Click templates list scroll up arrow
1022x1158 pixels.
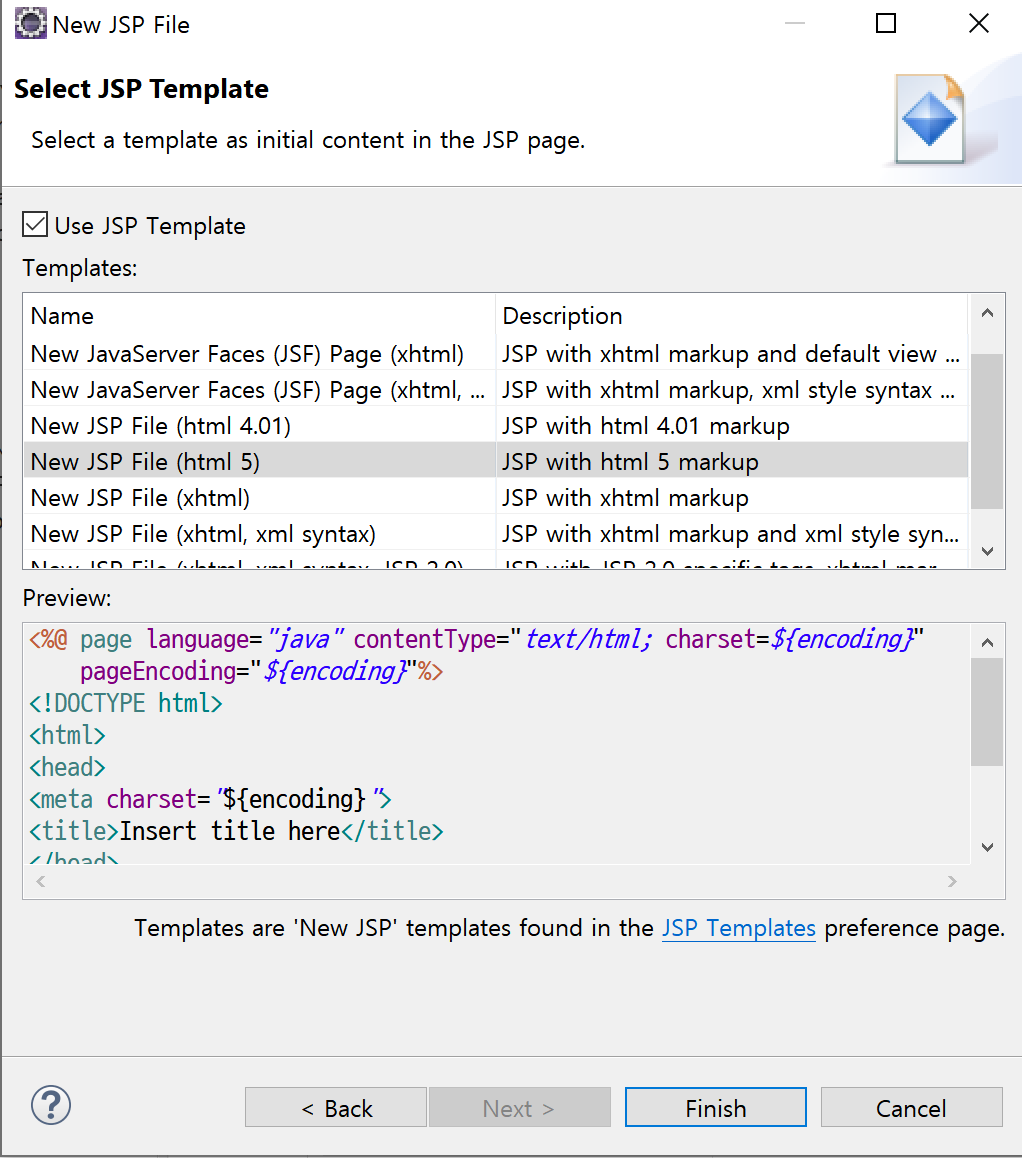987,313
